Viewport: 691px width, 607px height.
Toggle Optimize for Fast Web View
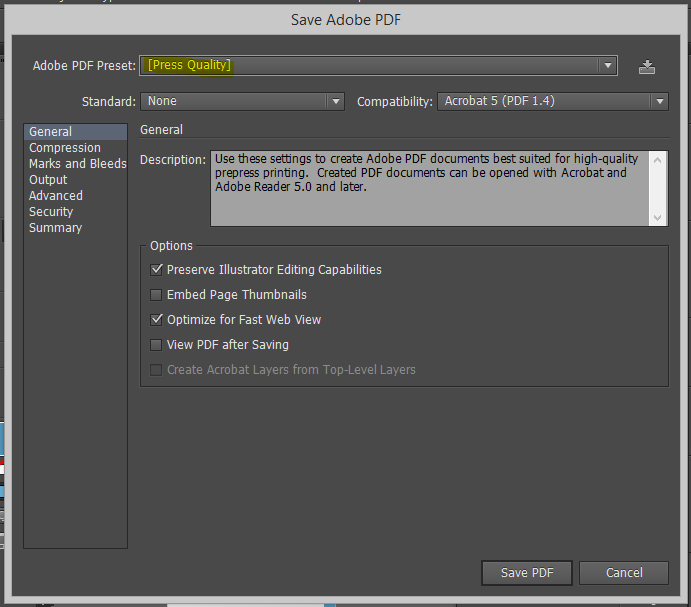point(156,320)
